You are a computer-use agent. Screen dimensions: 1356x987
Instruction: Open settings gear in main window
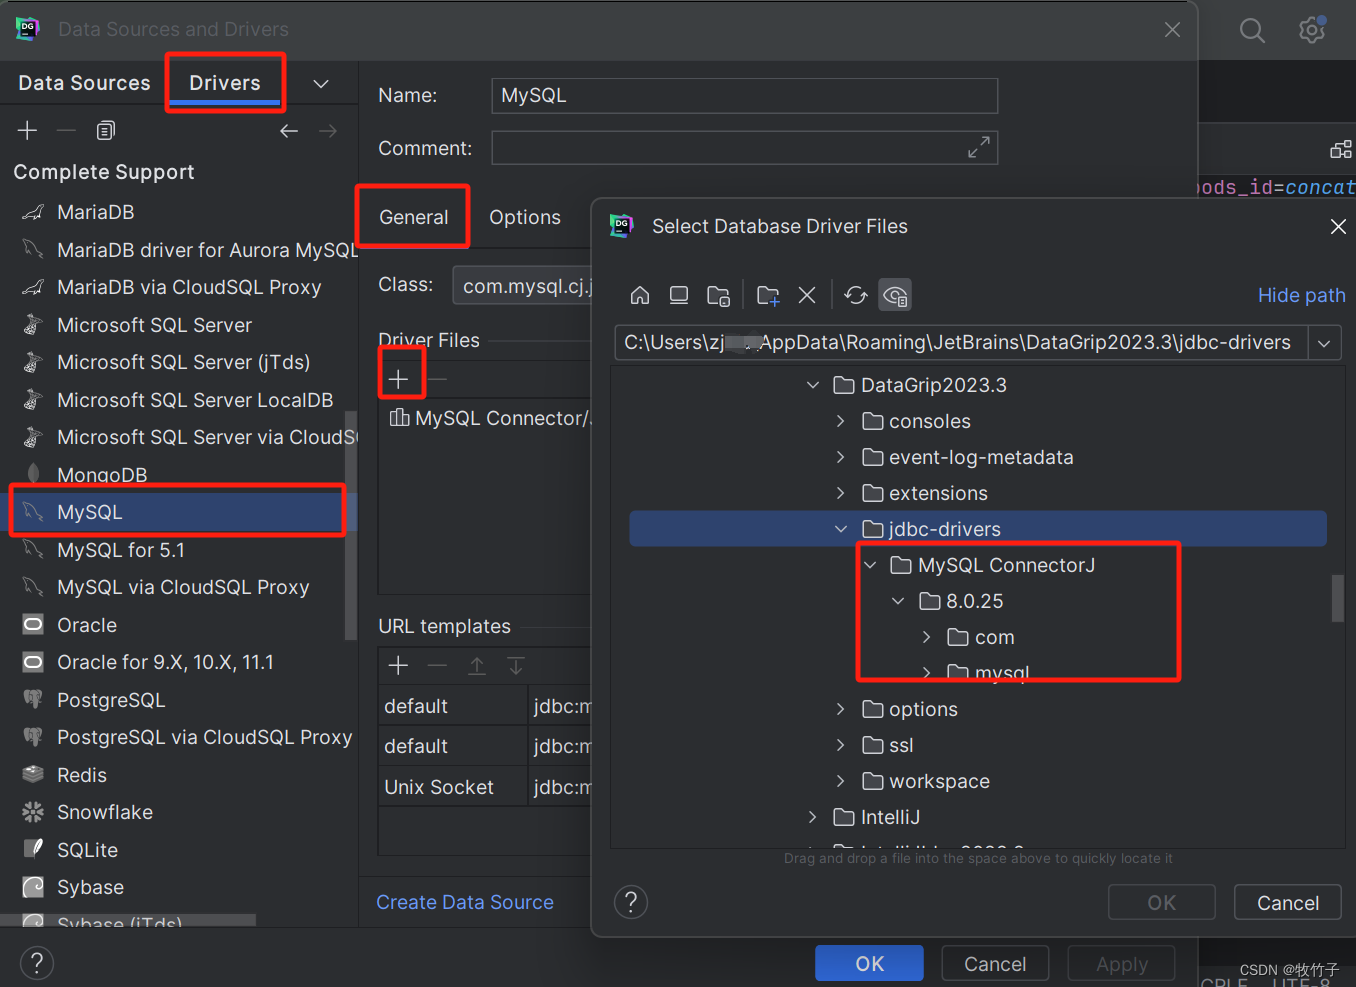(1312, 31)
